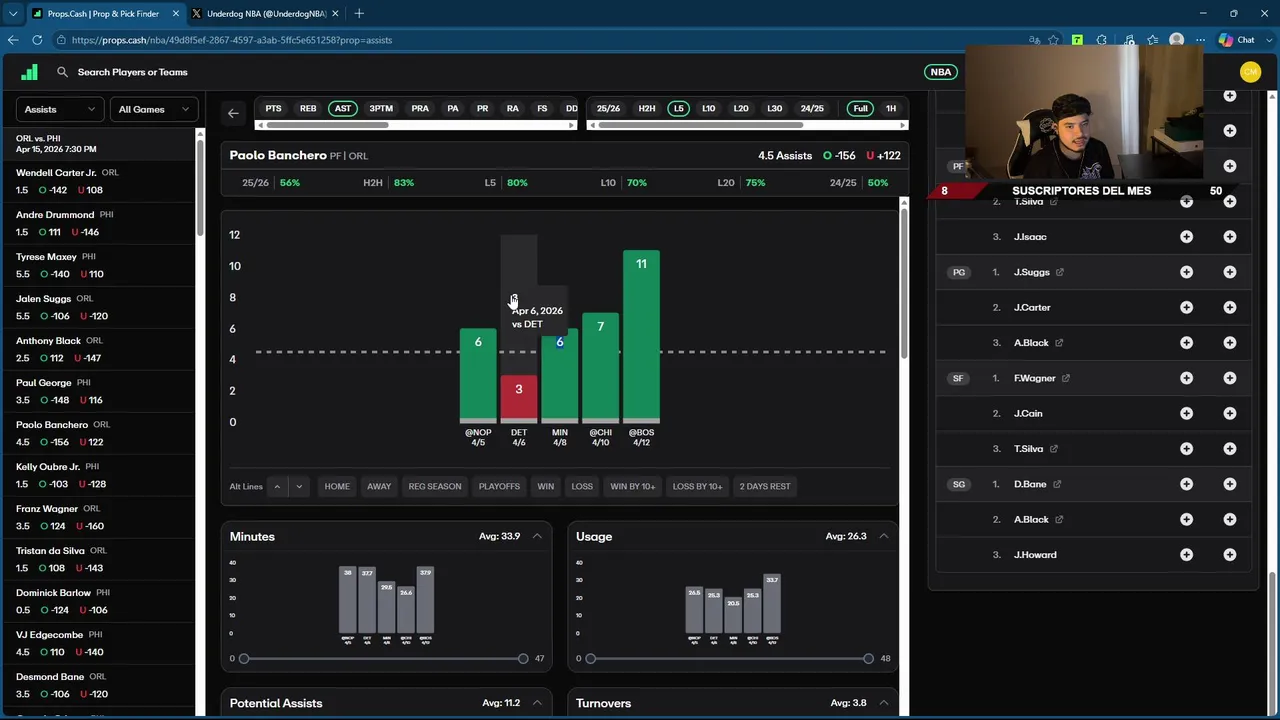1280x720 pixels.
Task: Open A.Black external link under PG
Action: pos(1058,343)
